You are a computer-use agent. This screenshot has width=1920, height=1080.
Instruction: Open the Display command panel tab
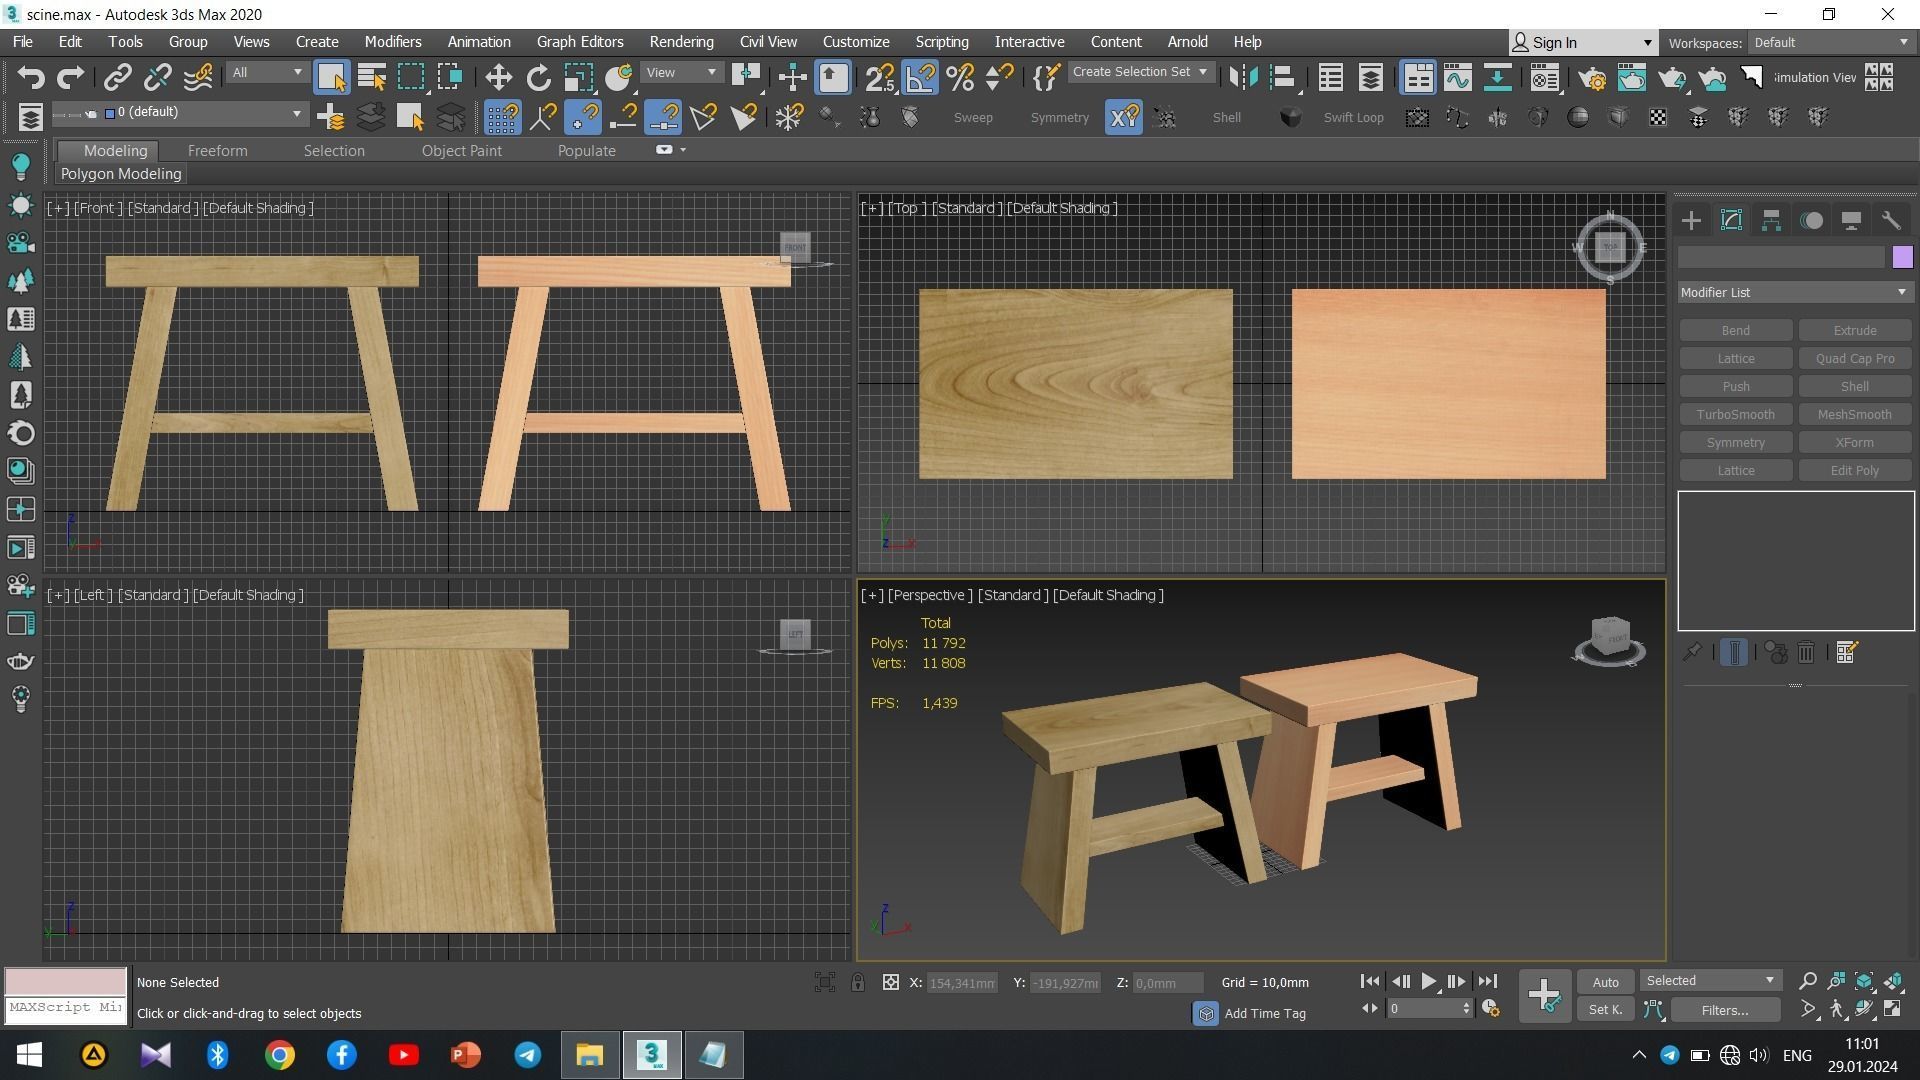(1851, 221)
